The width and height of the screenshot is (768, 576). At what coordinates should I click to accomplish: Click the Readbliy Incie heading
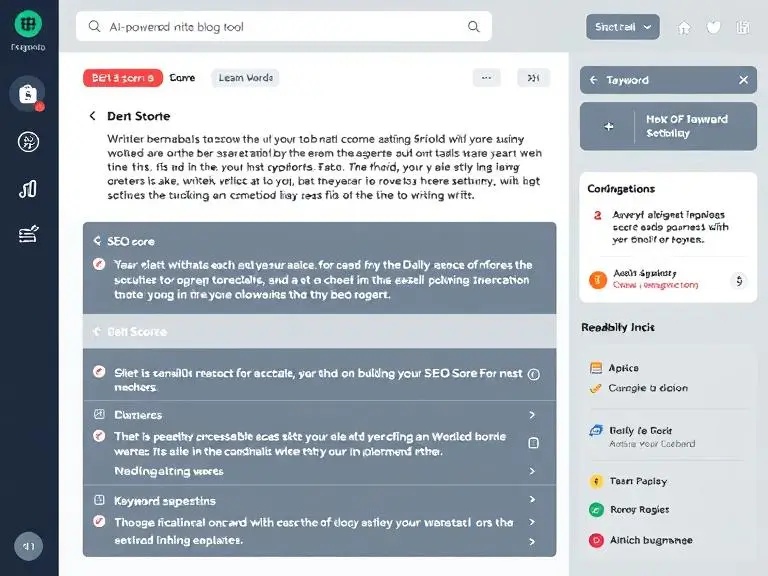pos(618,327)
